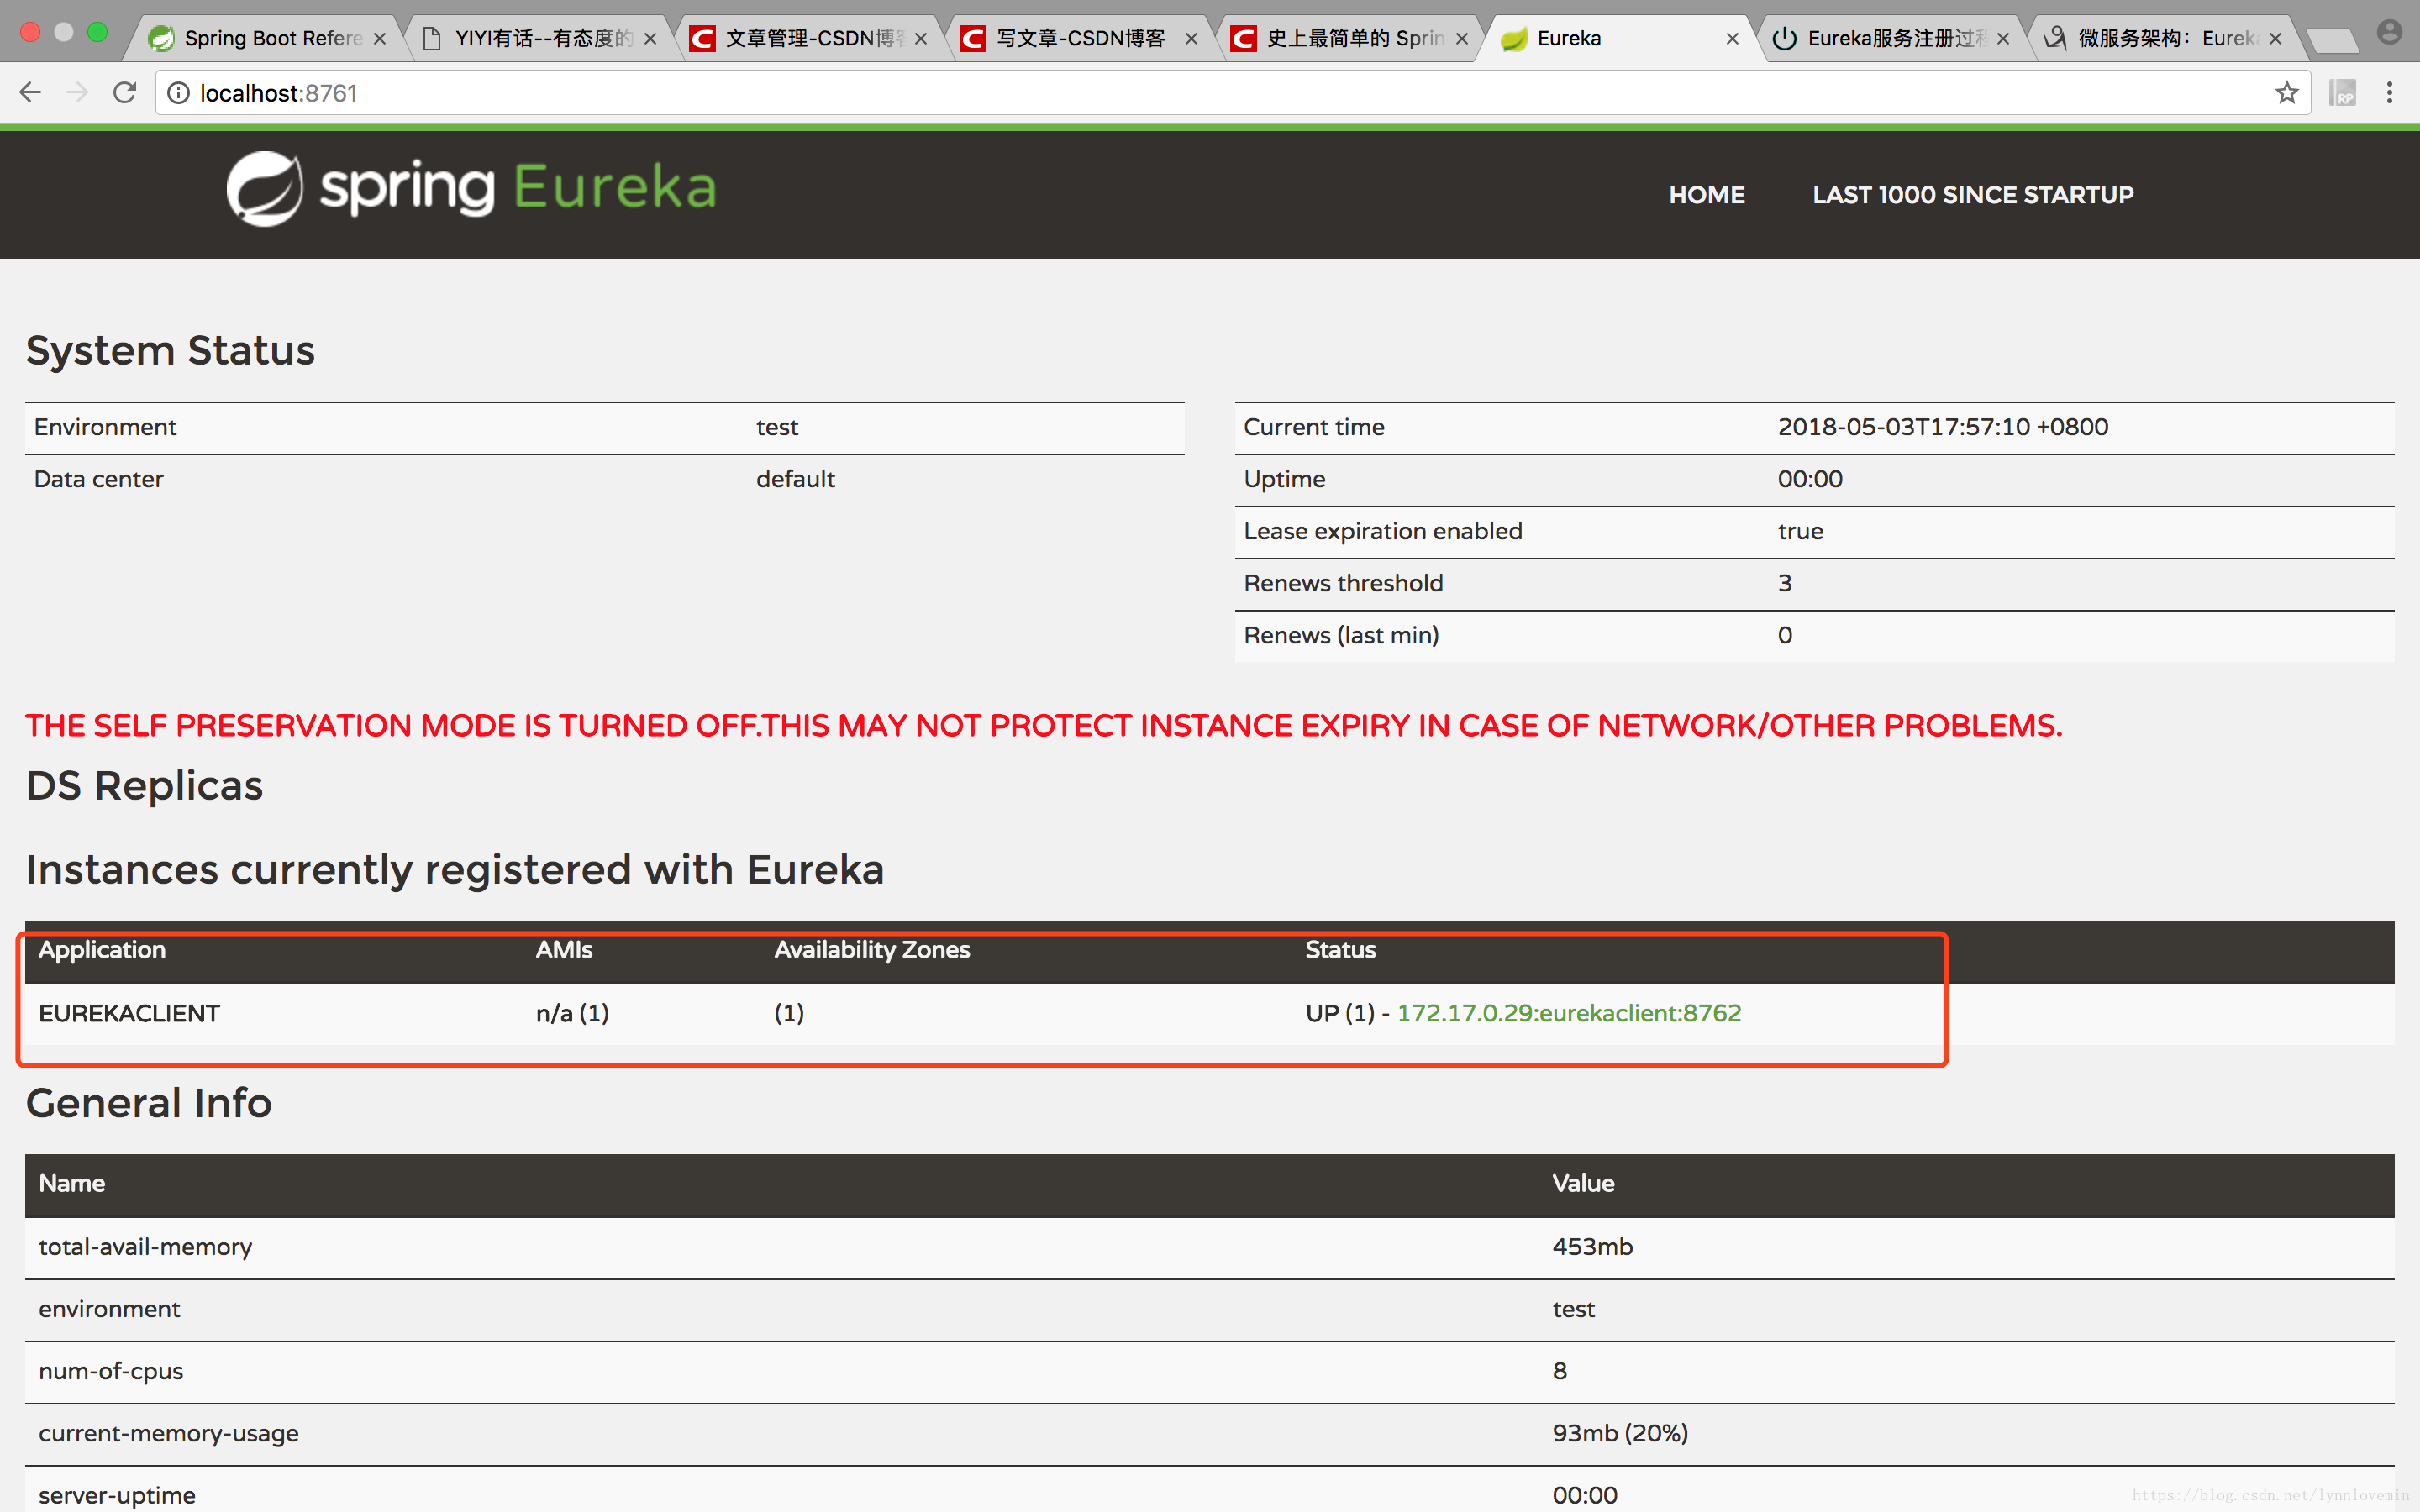Click the browser forward arrow
Image resolution: width=2420 pixels, height=1512 pixels.
[x=77, y=93]
